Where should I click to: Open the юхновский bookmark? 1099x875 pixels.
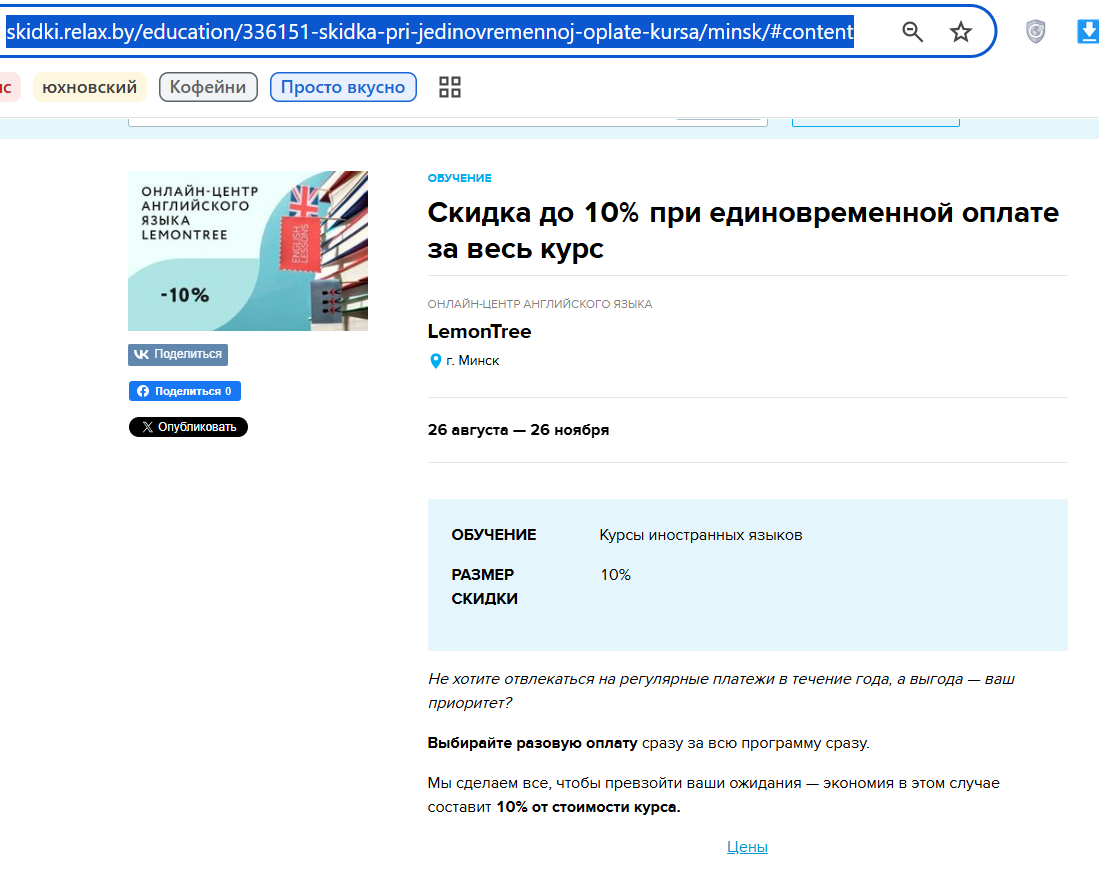click(90, 87)
